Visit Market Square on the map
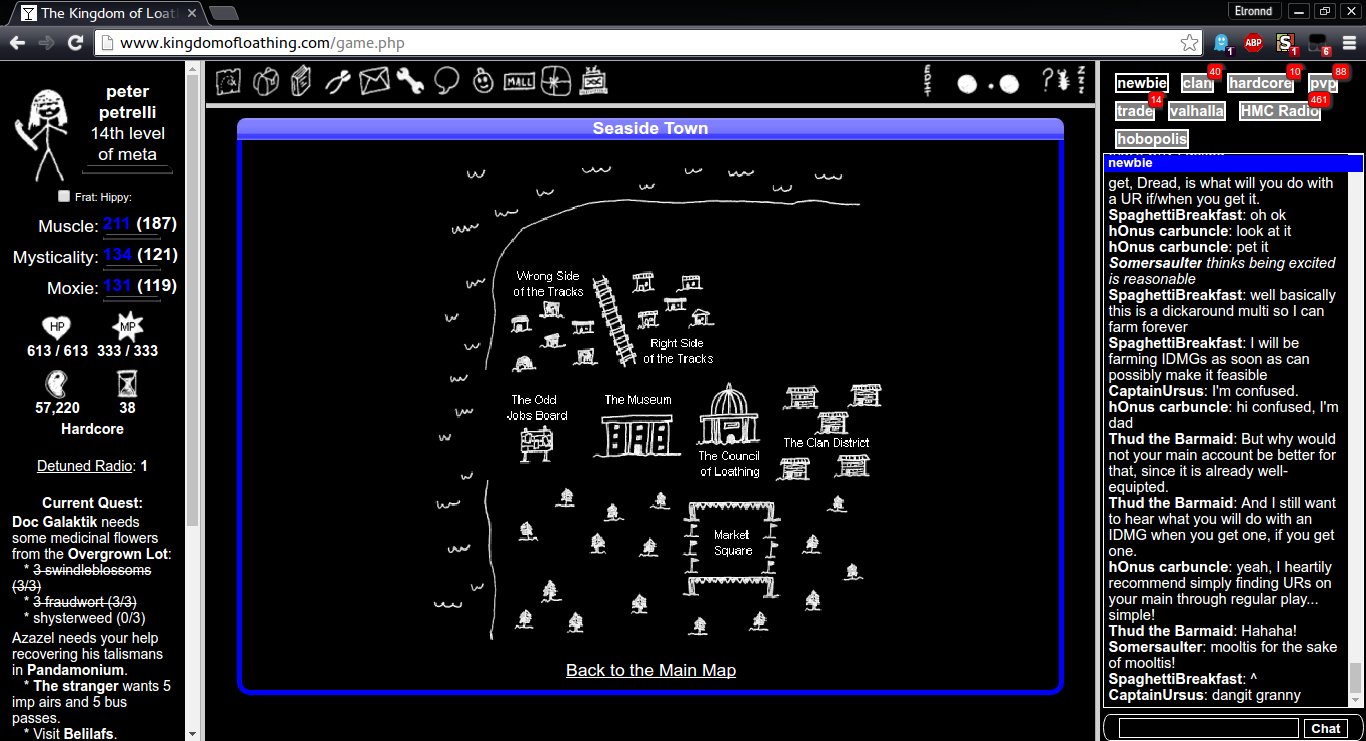Screen dimensions: 1366x741 (732, 548)
